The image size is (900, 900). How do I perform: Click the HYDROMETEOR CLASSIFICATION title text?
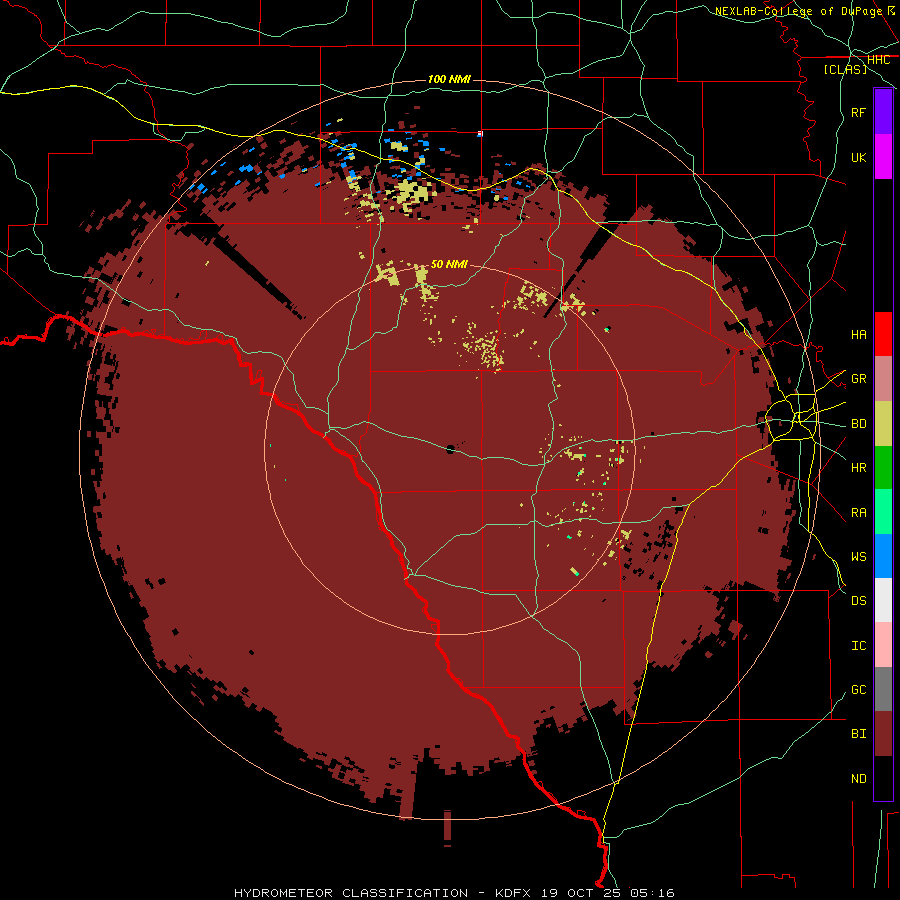(351, 893)
